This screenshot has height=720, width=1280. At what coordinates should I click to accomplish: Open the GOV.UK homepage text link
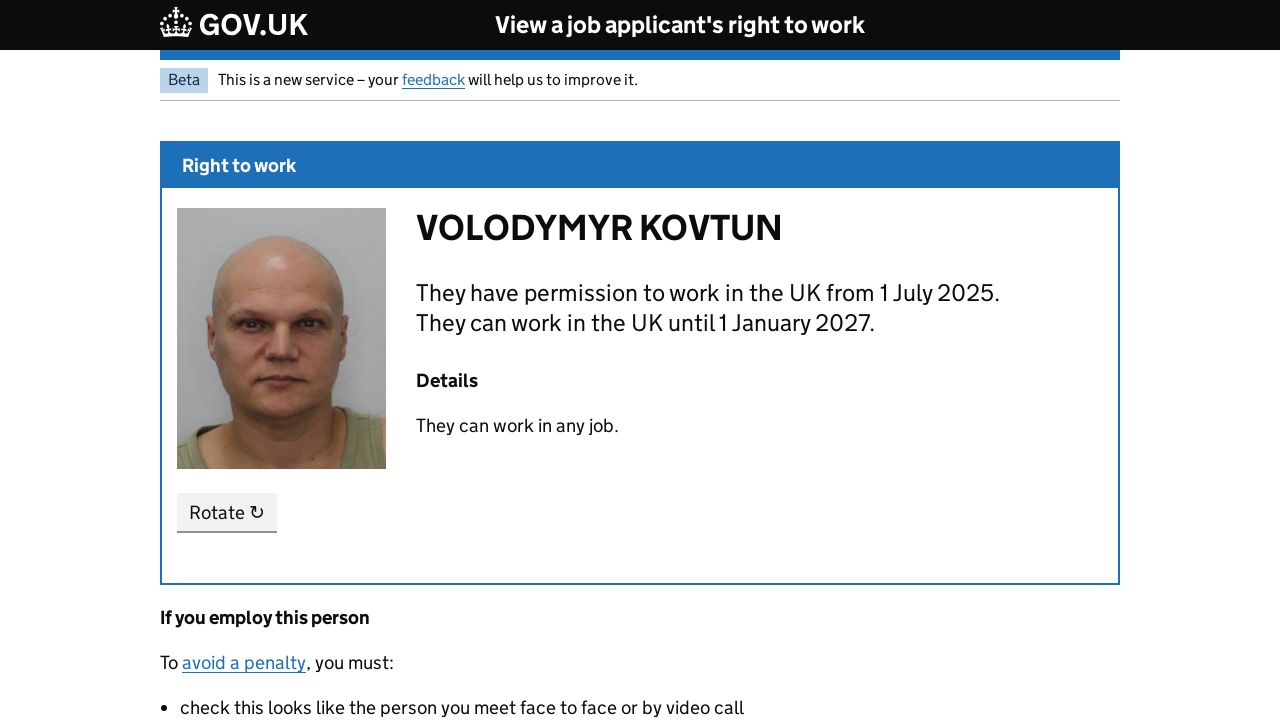(x=253, y=25)
